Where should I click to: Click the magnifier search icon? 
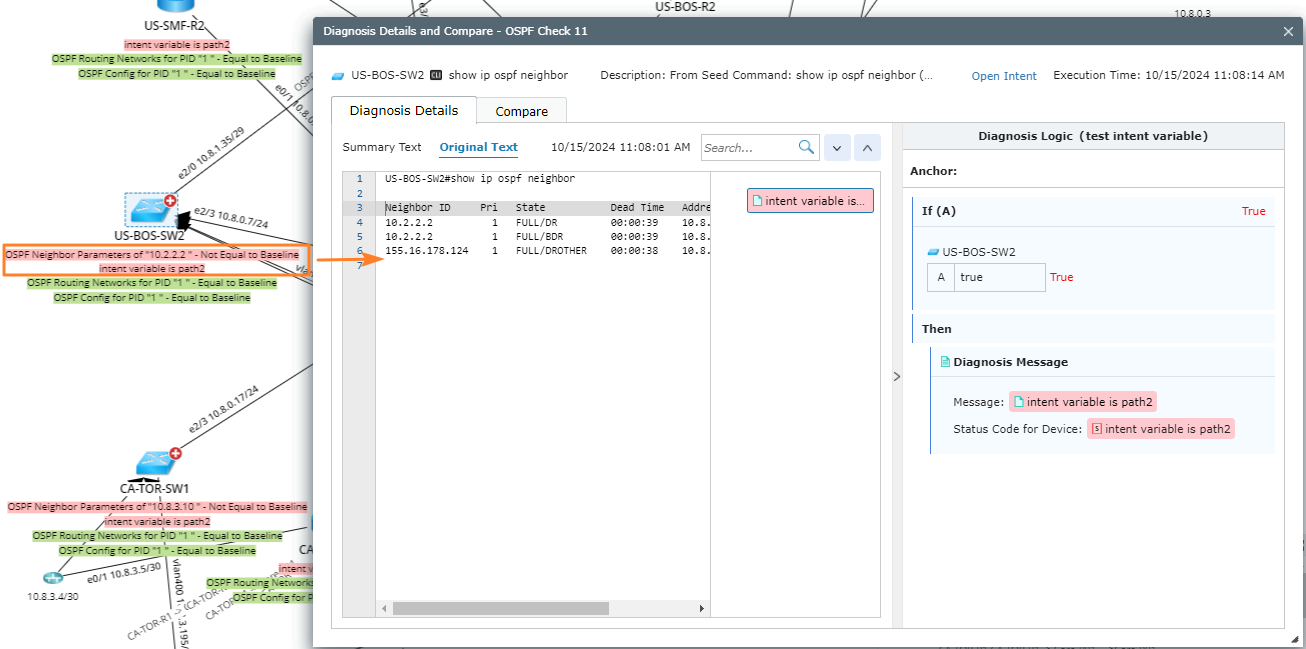coord(807,147)
